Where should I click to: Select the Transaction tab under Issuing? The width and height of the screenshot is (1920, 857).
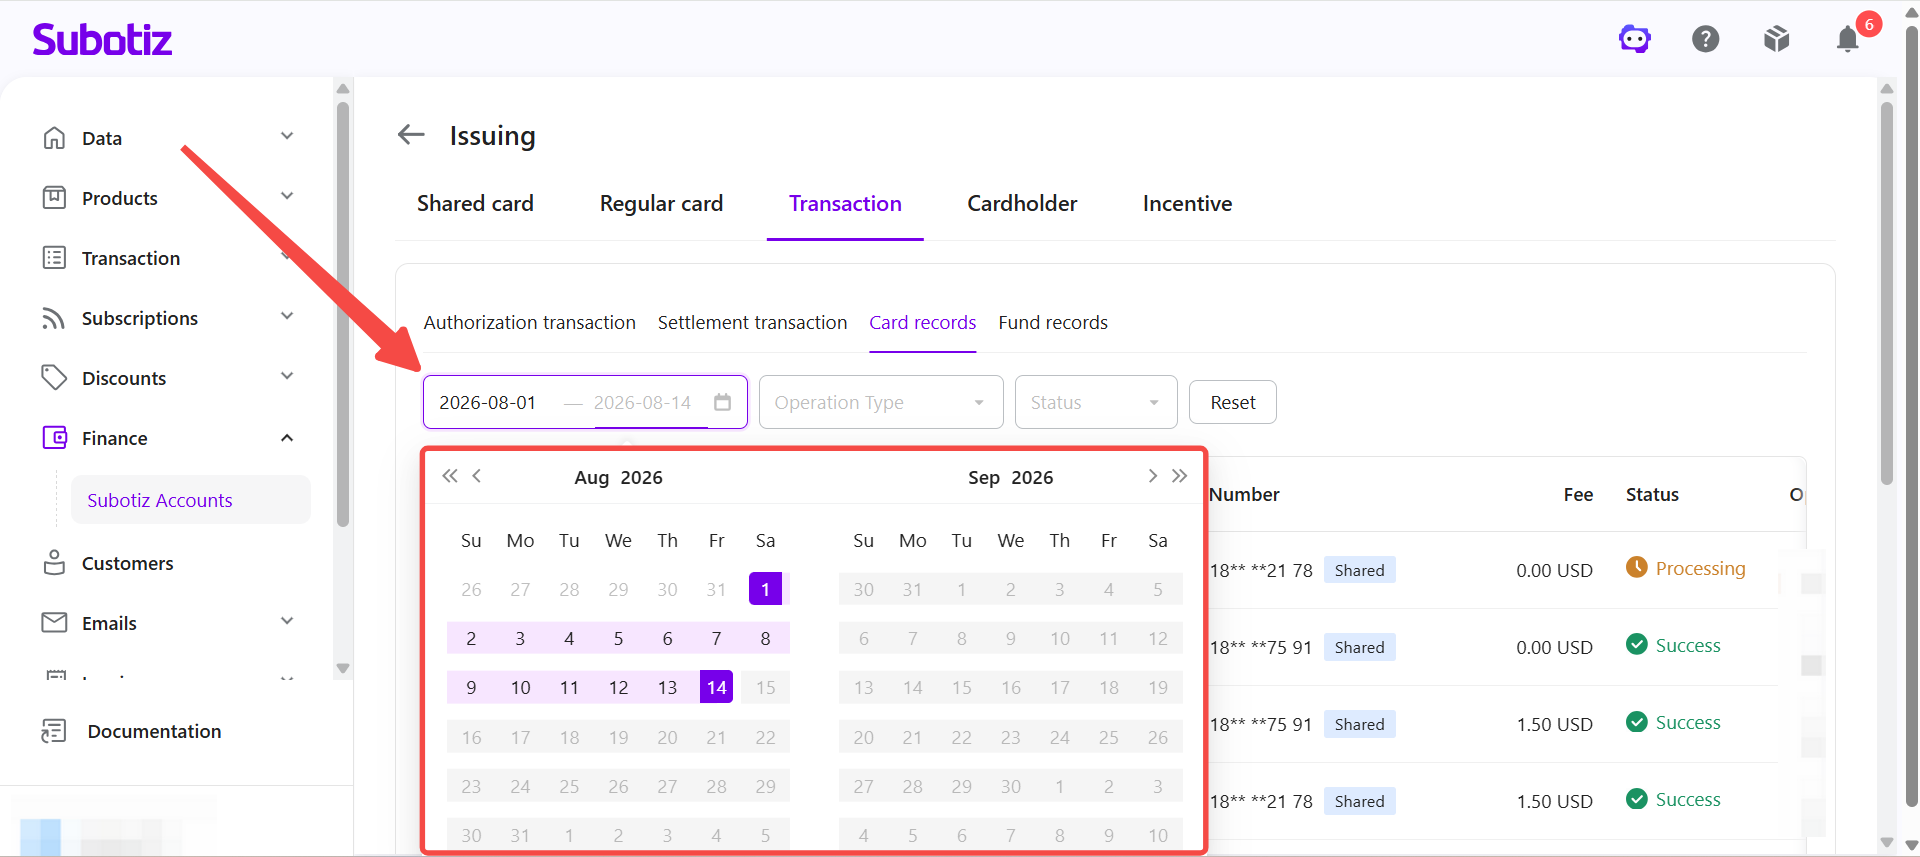[x=845, y=203]
